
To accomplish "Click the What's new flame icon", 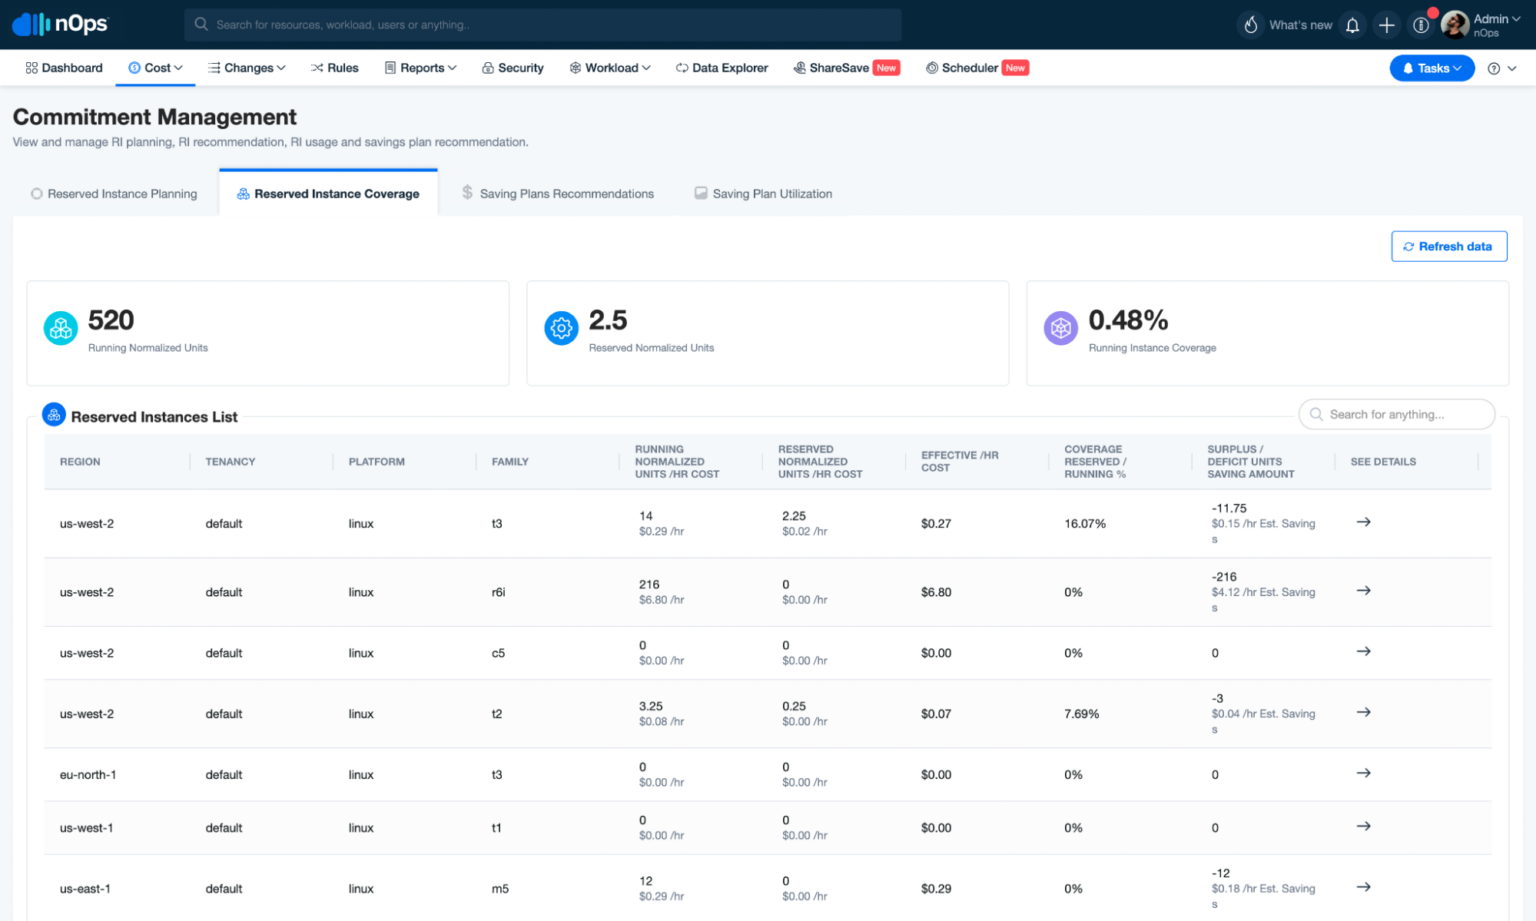I will click(x=1250, y=24).
